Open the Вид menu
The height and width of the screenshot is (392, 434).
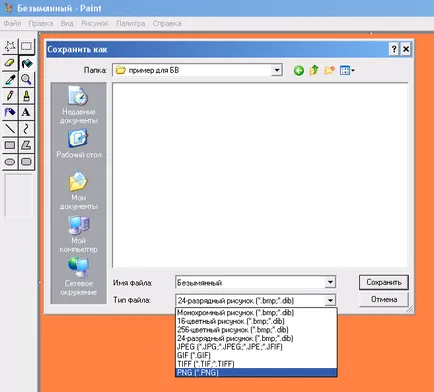67,23
